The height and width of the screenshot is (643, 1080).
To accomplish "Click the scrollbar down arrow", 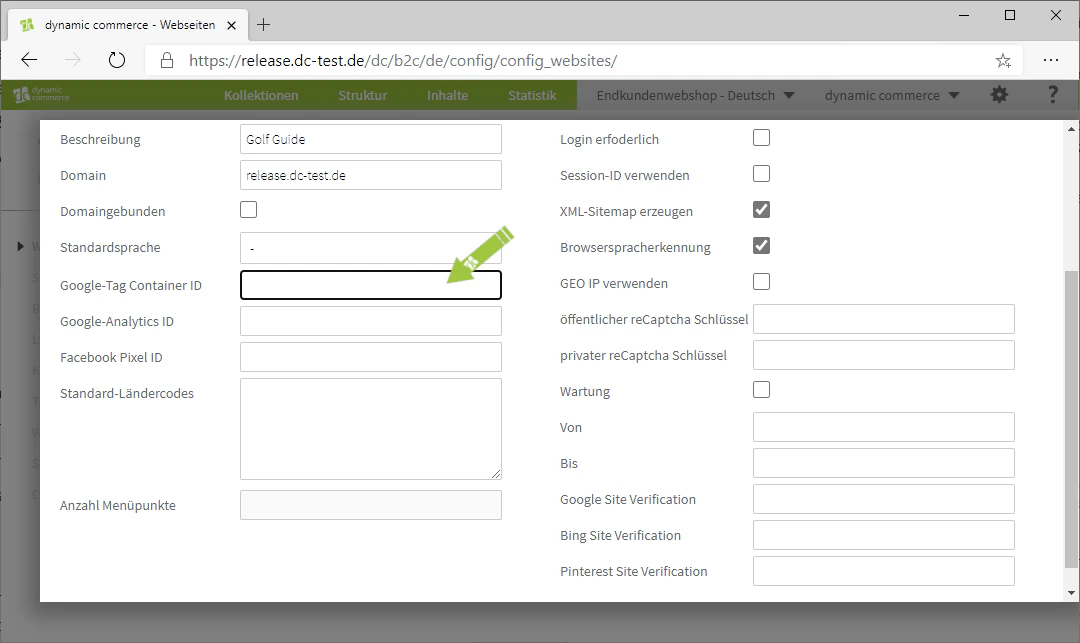I will tap(1071, 593).
